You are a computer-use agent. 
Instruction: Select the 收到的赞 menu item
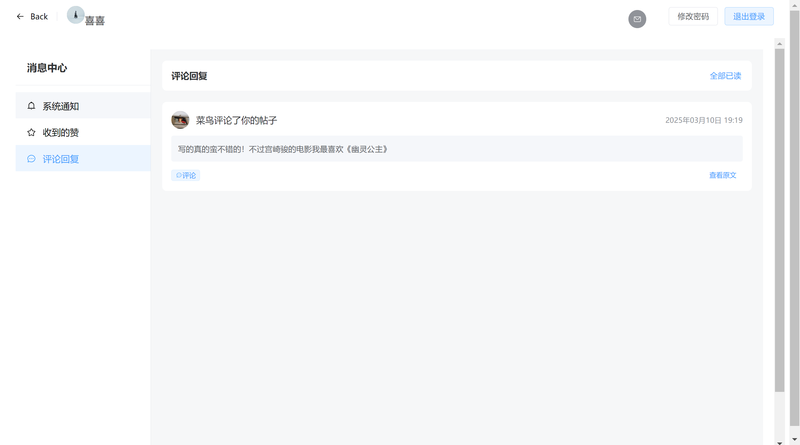83,132
